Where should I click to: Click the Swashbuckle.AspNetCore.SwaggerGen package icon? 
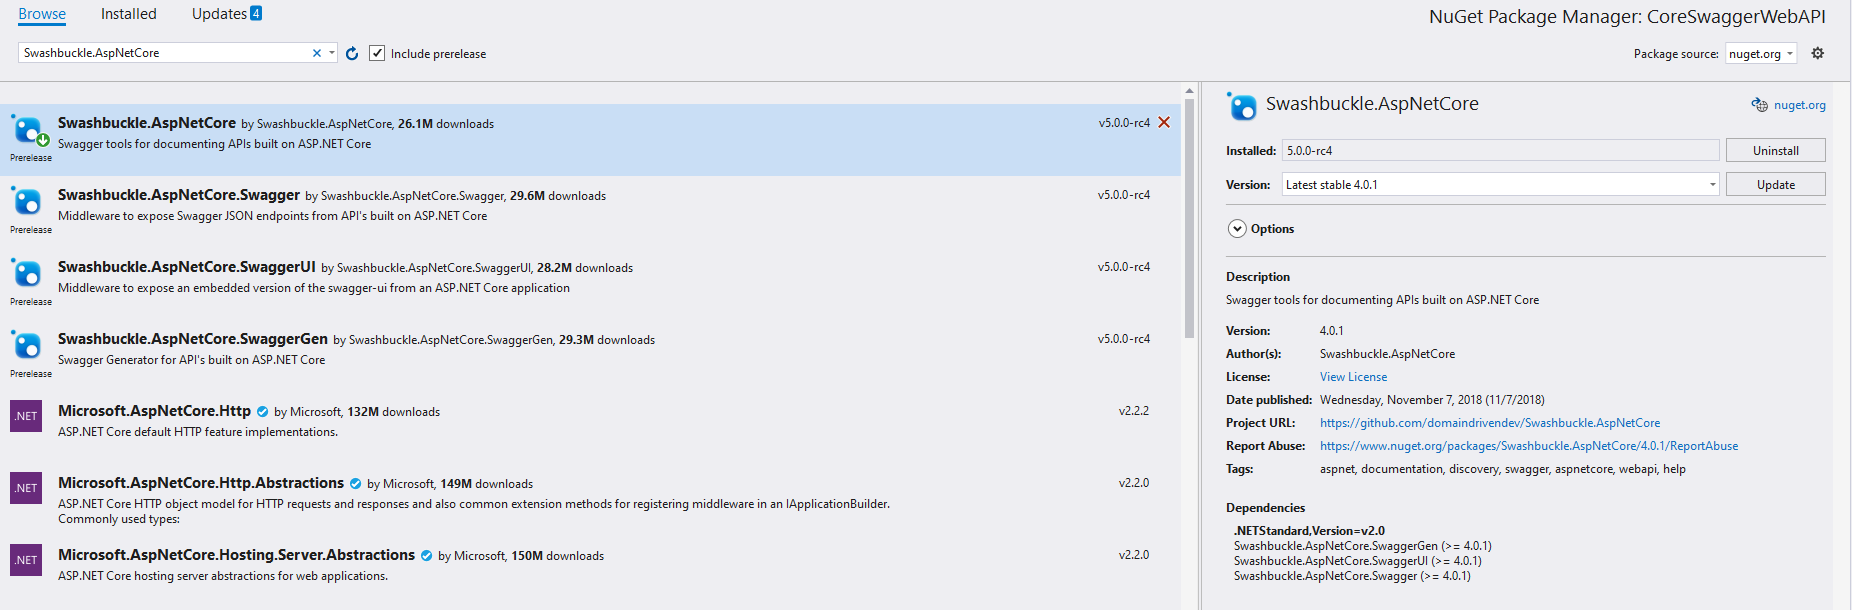(27, 346)
